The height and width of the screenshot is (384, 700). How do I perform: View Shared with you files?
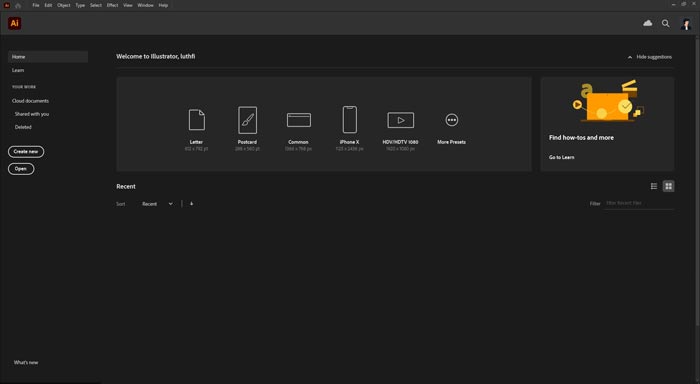click(x=32, y=114)
